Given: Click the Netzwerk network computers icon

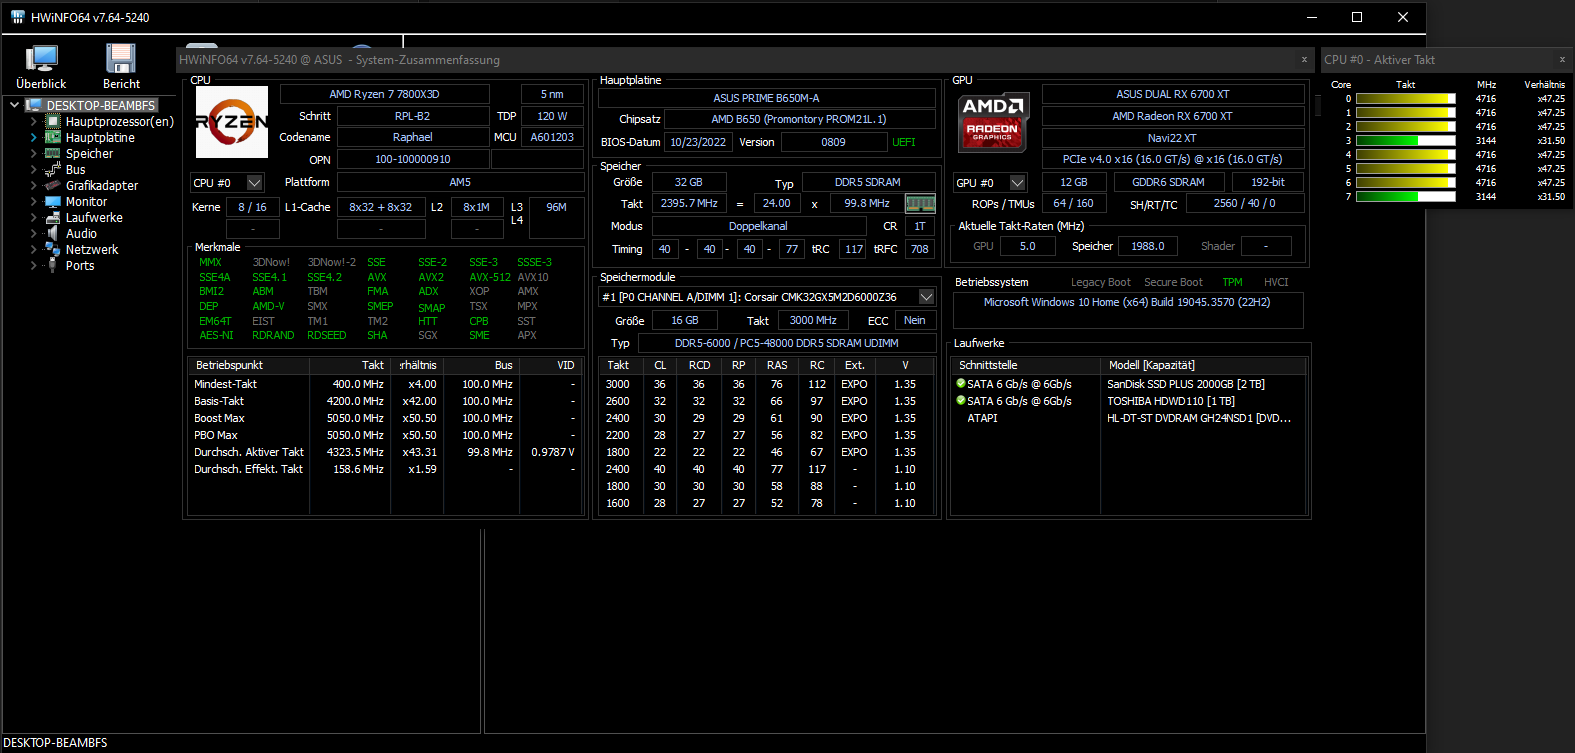Looking at the screenshot, I should [x=53, y=250].
